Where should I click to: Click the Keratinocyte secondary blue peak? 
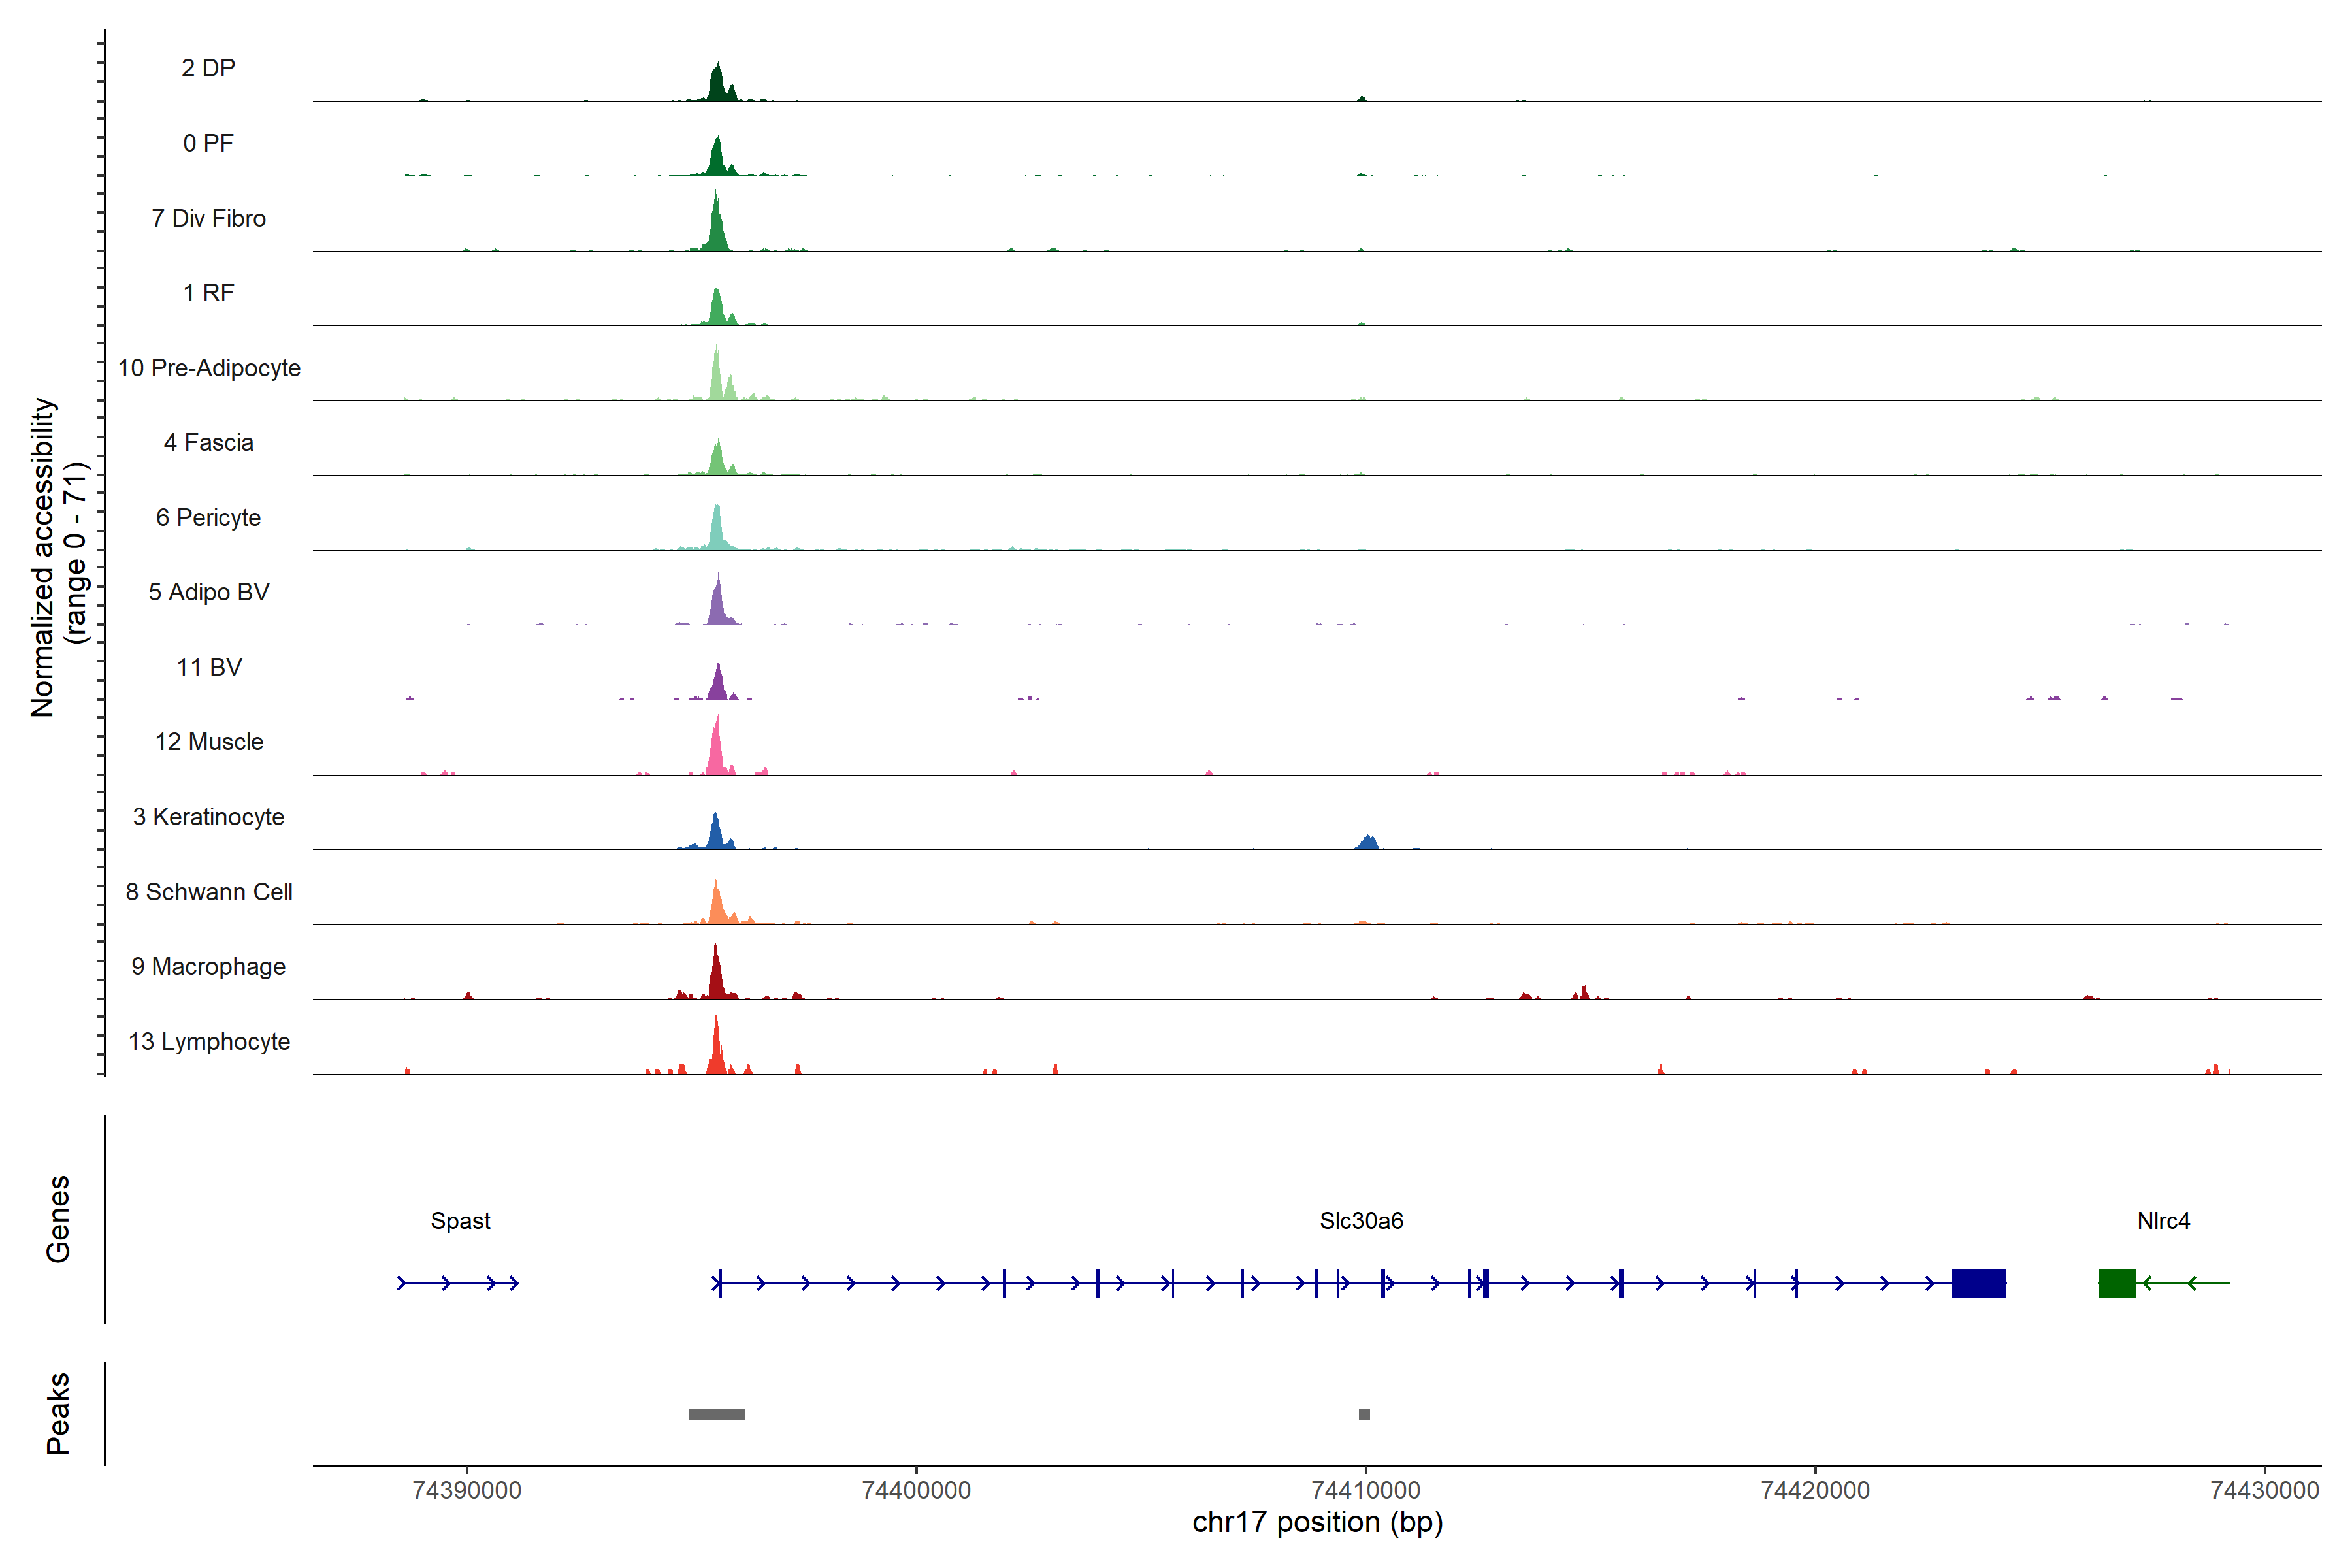tap(1368, 843)
